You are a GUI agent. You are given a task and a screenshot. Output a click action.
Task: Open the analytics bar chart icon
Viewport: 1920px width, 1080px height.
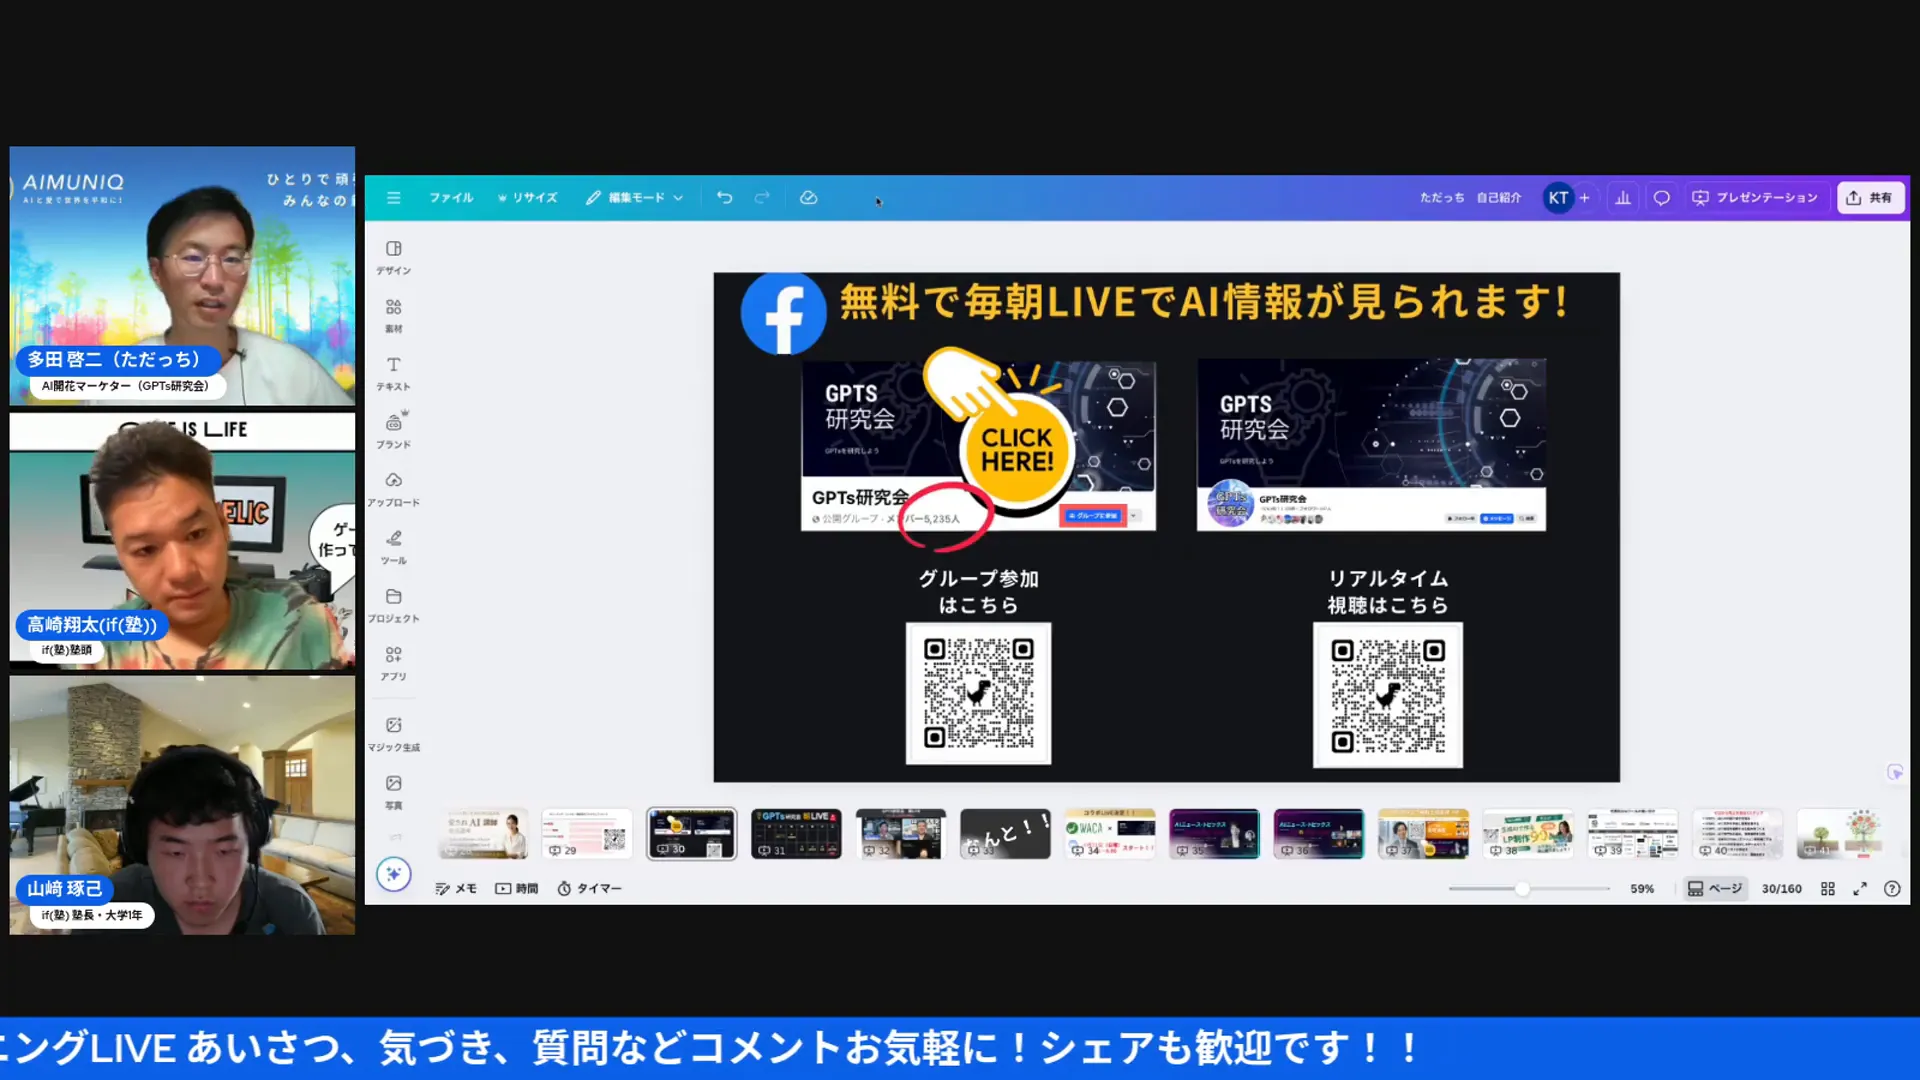1623,198
